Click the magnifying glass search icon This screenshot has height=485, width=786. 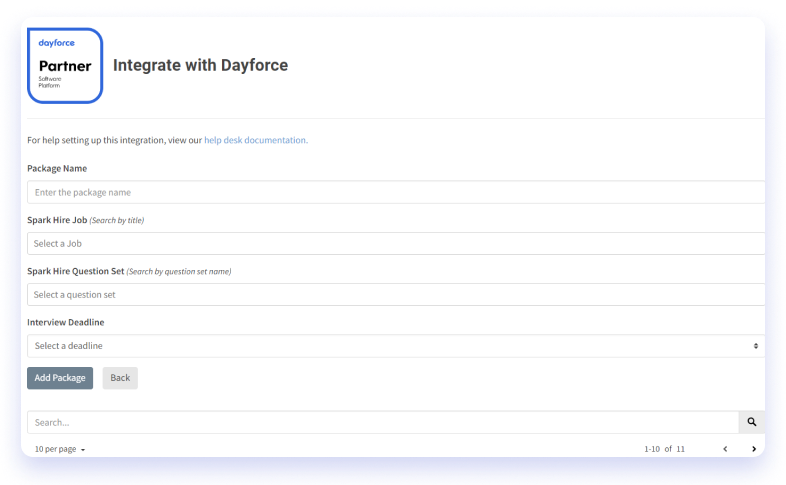pyautogui.click(x=752, y=422)
